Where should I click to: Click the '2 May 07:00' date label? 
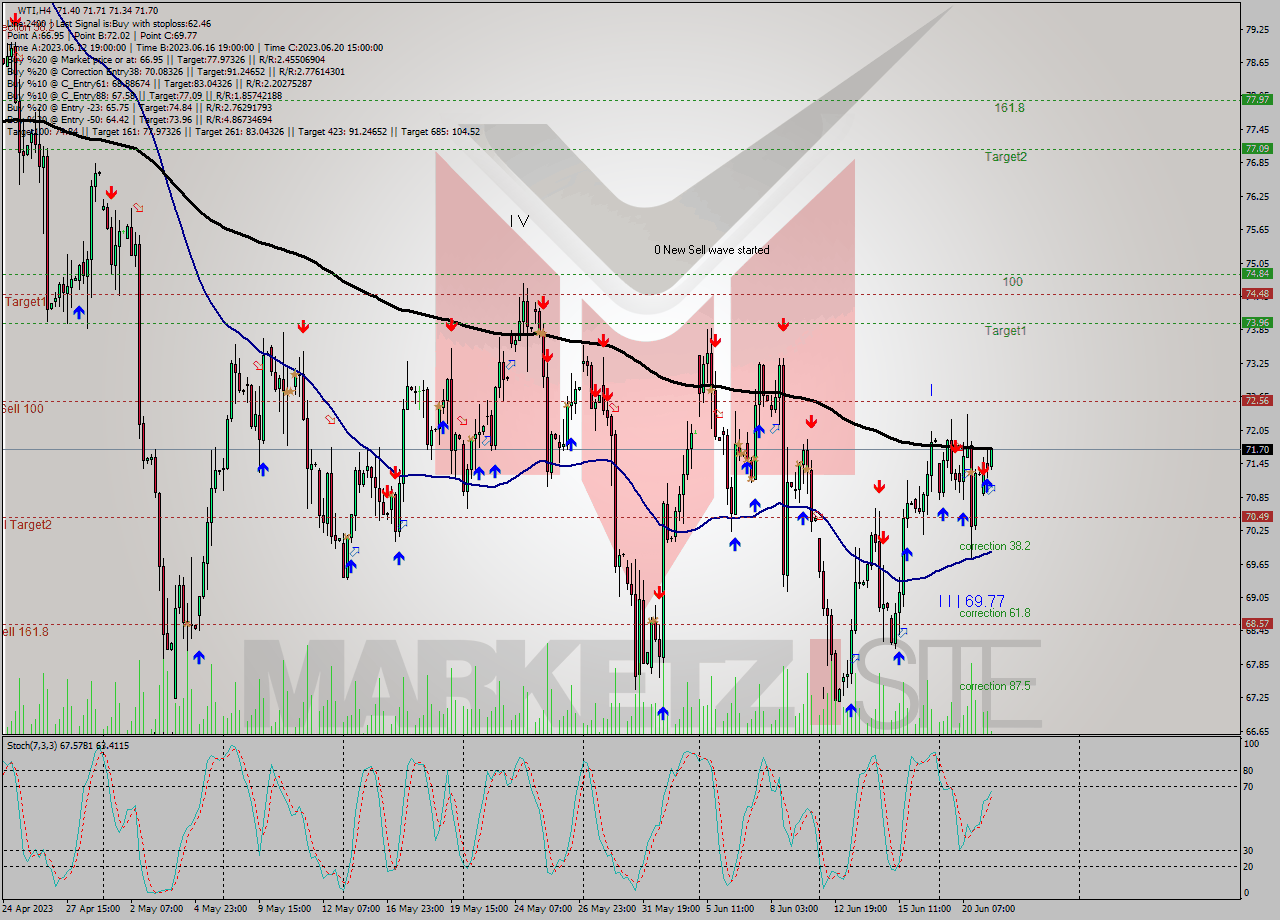(x=157, y=909)
